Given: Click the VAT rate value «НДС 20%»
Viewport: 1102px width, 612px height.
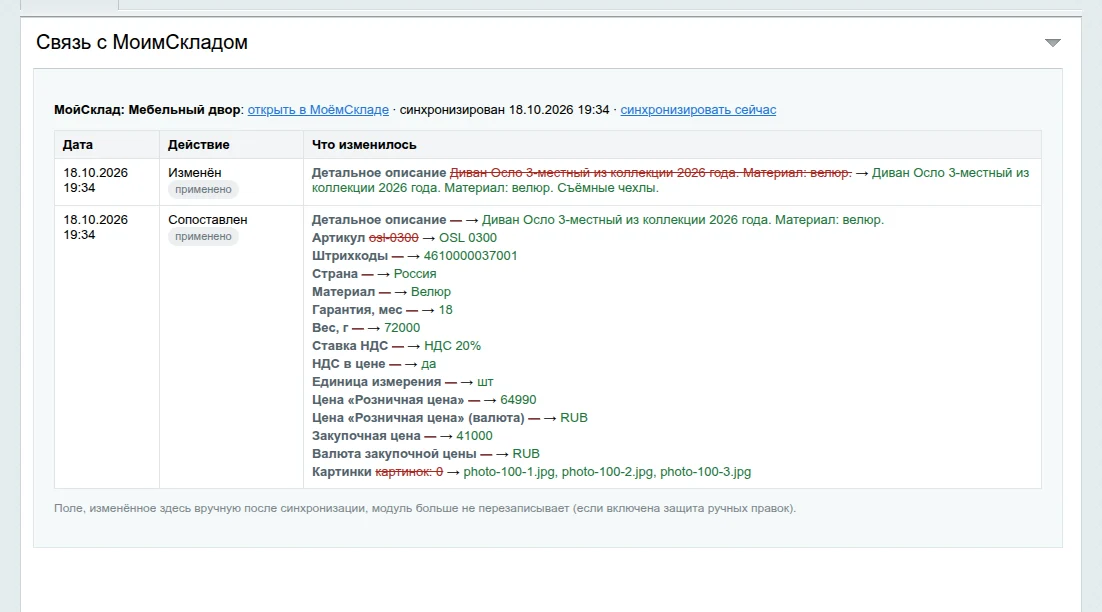Looking at the screenshot, I should point(453,346).
